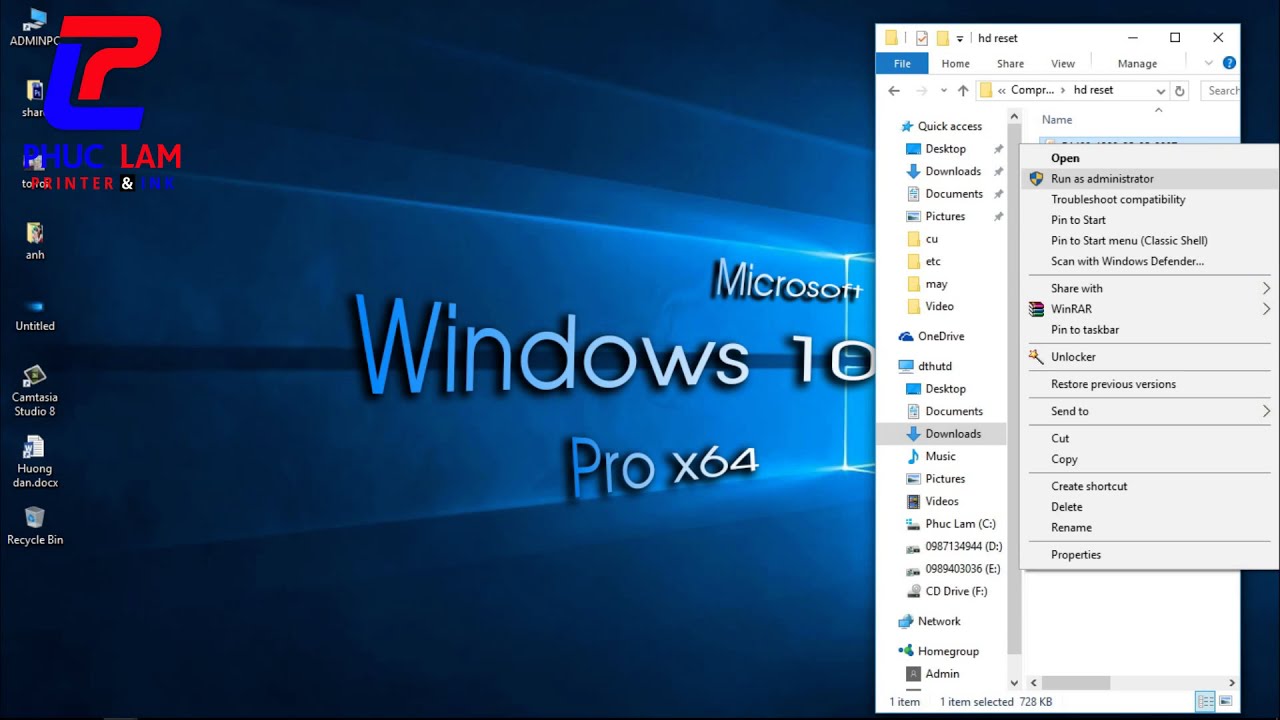The width and height of the screenshot is (1280, 720).
Task: Click the Search input field
Action: (x=1220, y=90)
